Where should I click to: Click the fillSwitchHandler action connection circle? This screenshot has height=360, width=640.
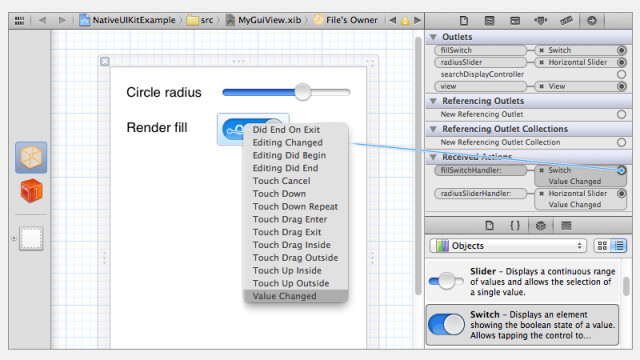[x=621, y=171]
